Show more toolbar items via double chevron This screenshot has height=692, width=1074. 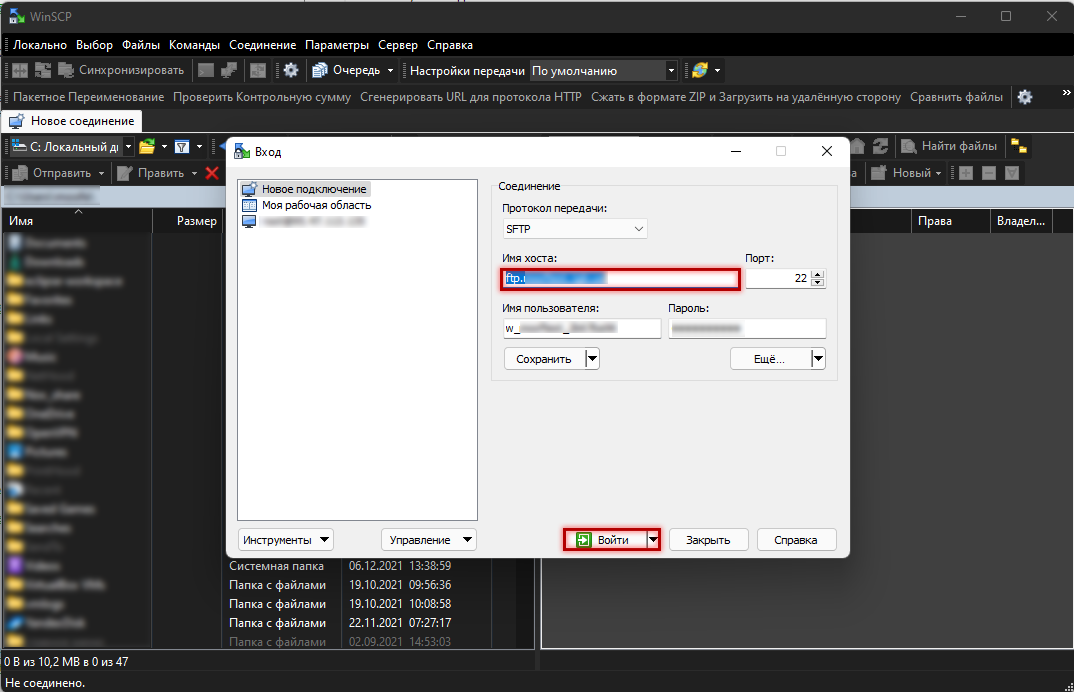pyautogui.click(x=1066, y=92)
